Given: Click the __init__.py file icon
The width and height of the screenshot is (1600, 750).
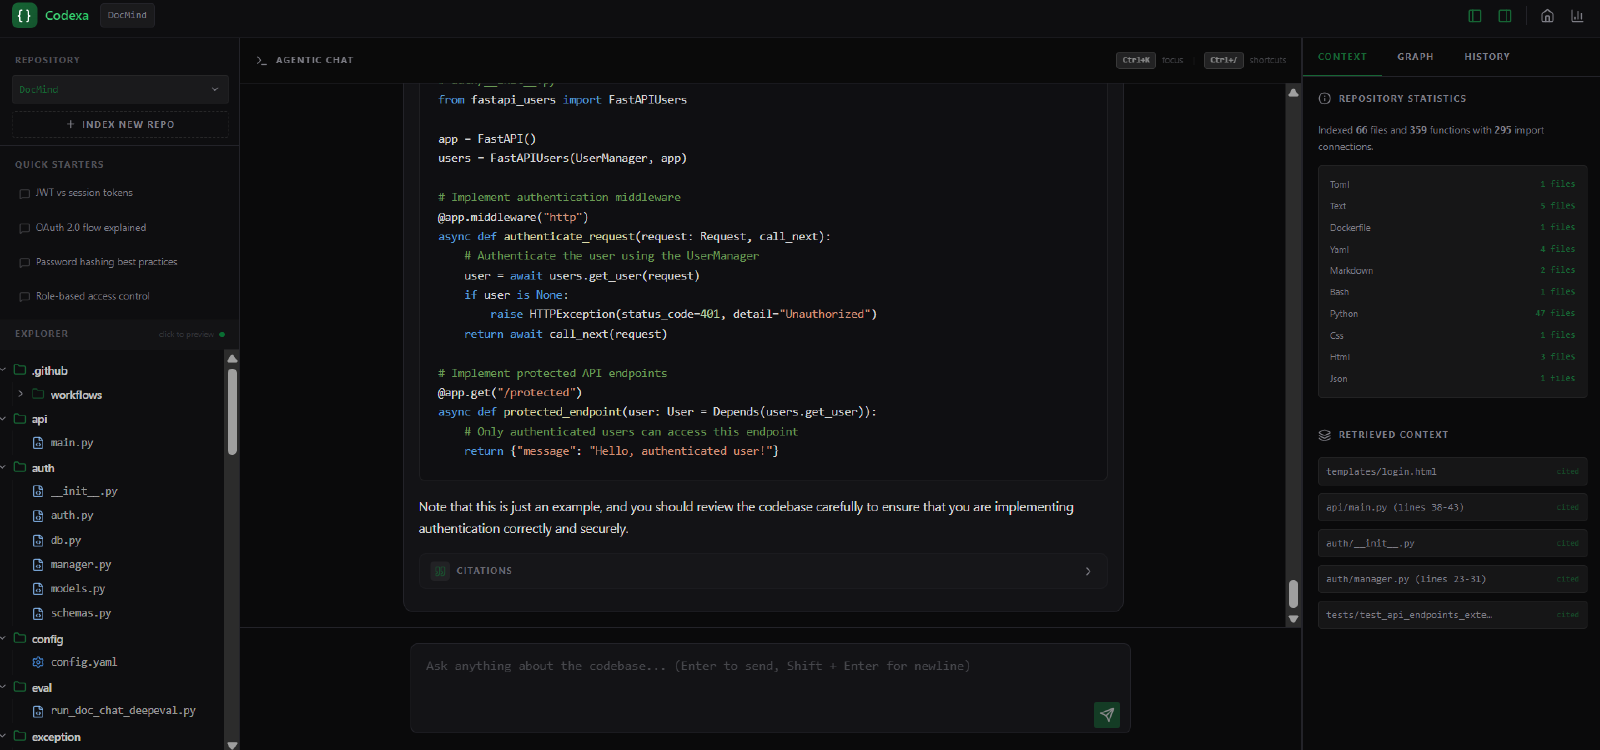Looking at the screenshot, I should point(38,491).
